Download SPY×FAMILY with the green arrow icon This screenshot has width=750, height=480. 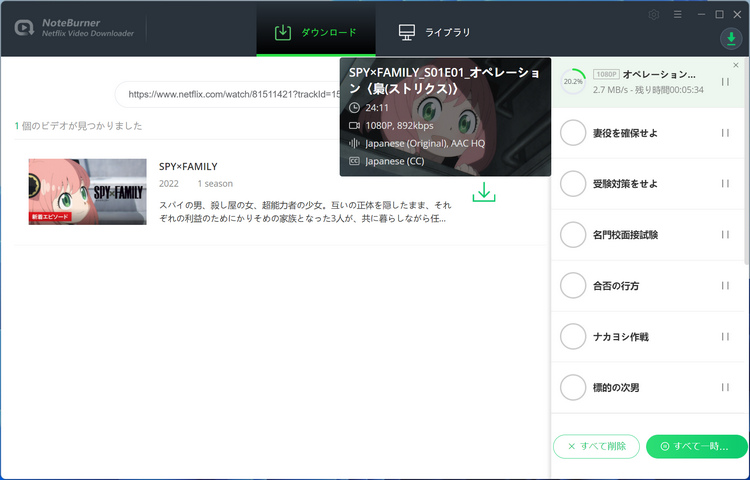[x=484, y=192]
